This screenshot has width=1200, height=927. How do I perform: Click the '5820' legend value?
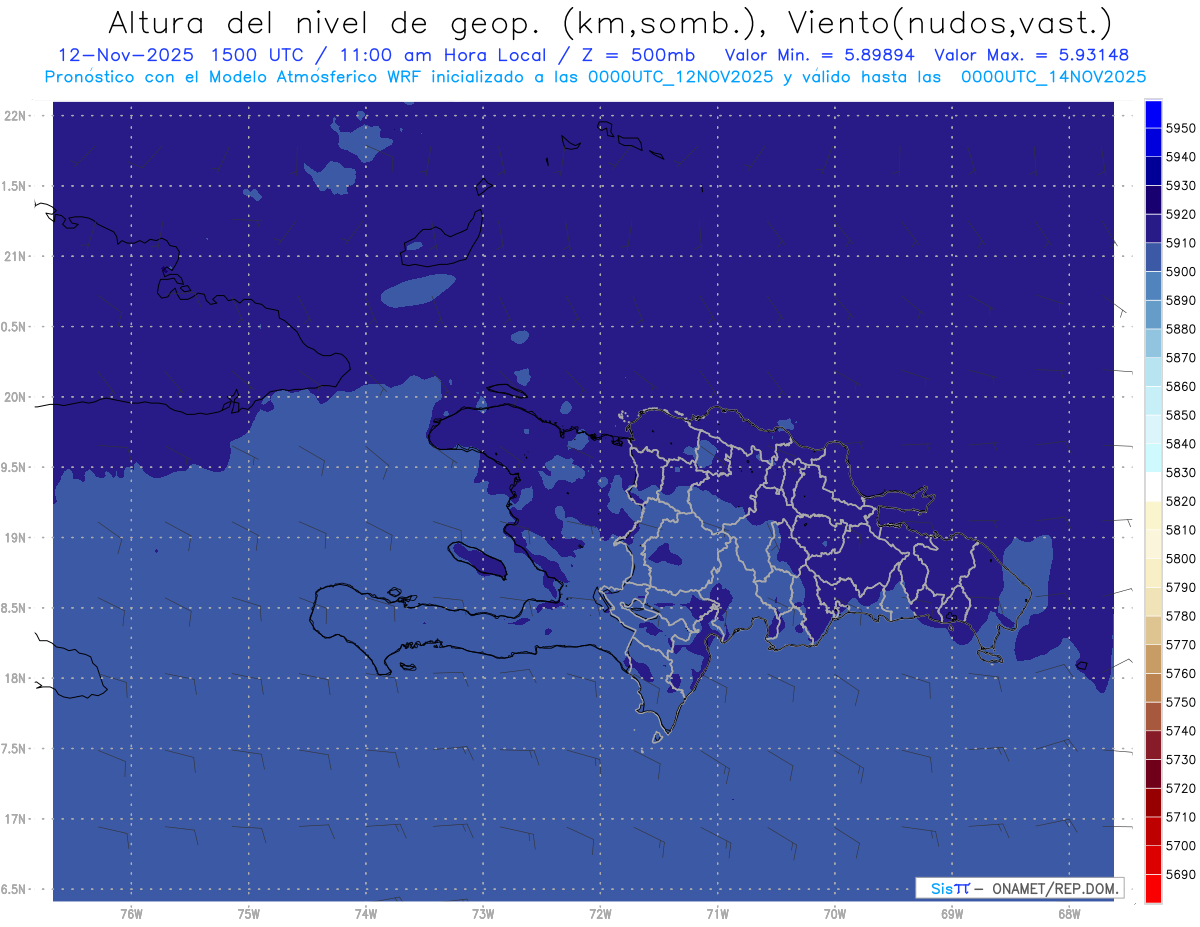pyautogui.click(x=1181, y=501)
